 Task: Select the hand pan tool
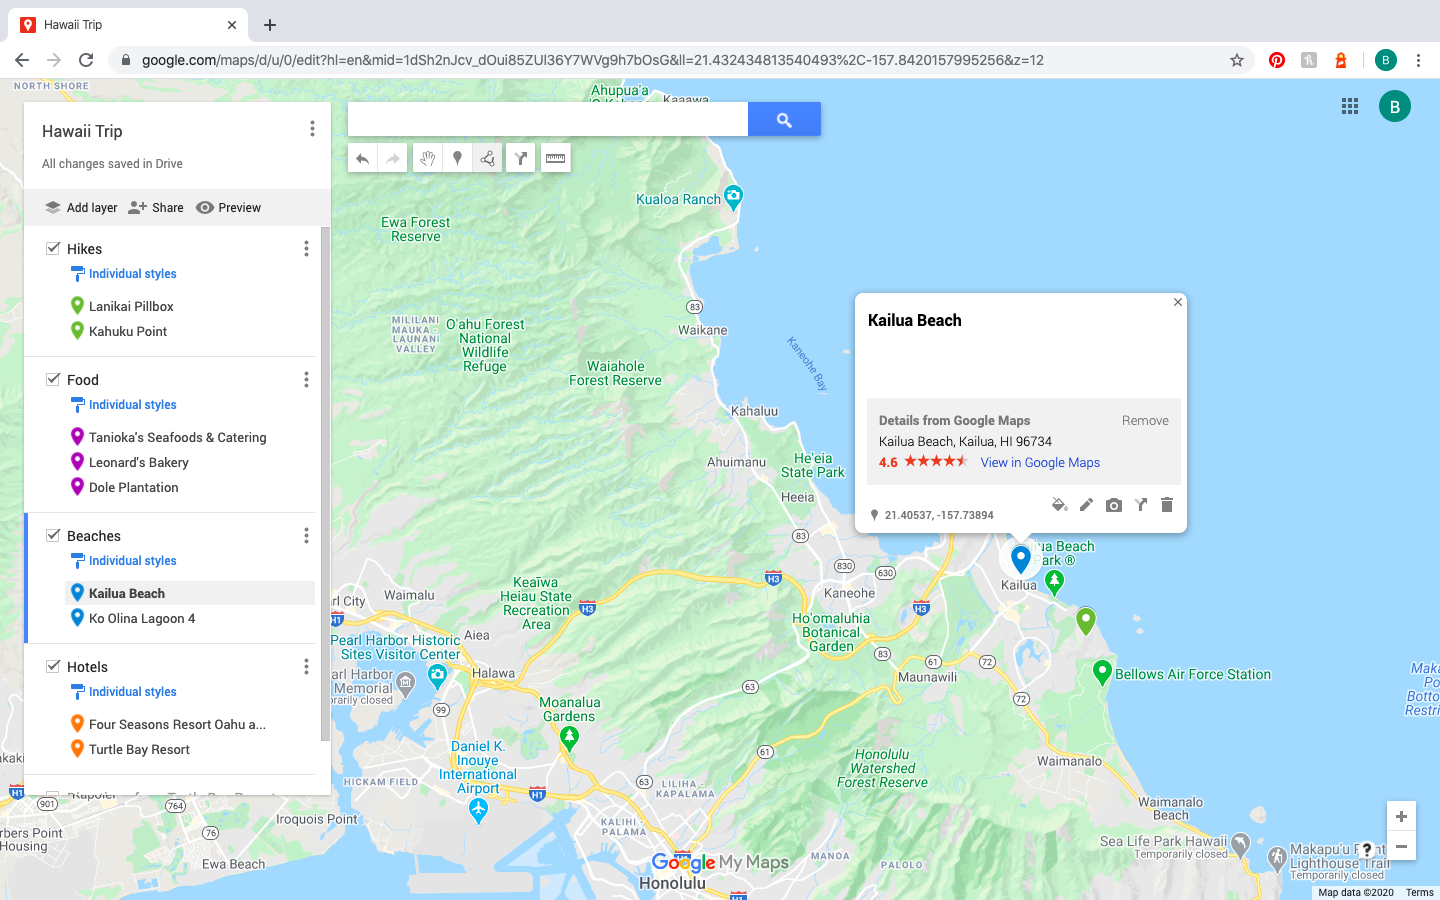pyautogui.click(x=428, y=158)
